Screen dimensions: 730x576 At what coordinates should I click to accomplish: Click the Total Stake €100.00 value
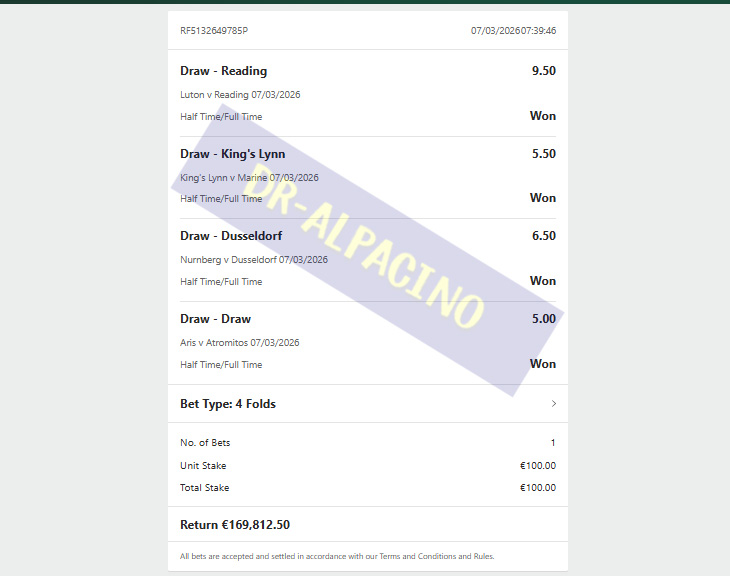click(538, 488)
